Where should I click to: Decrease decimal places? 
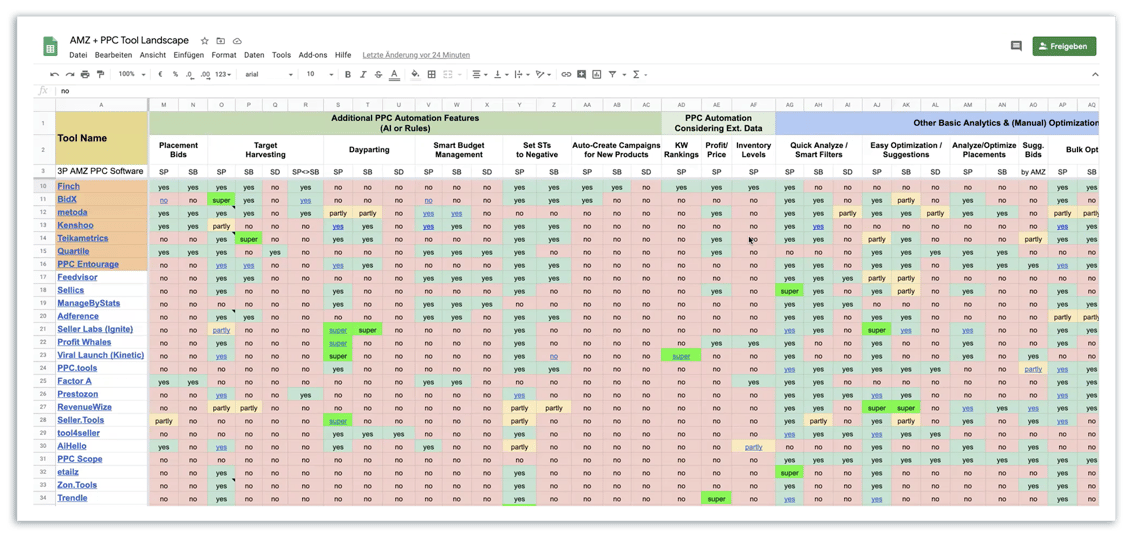click(x=189, y=74)
